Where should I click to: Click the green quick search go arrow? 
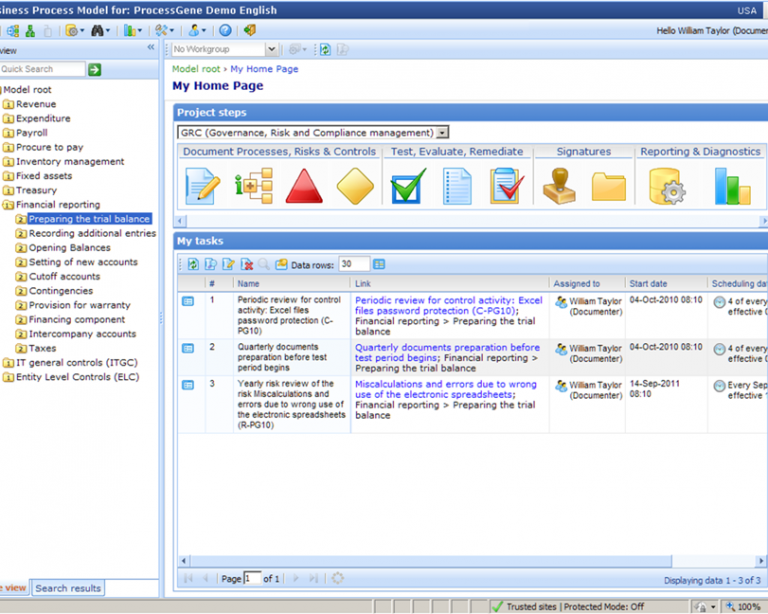(94, 69)
